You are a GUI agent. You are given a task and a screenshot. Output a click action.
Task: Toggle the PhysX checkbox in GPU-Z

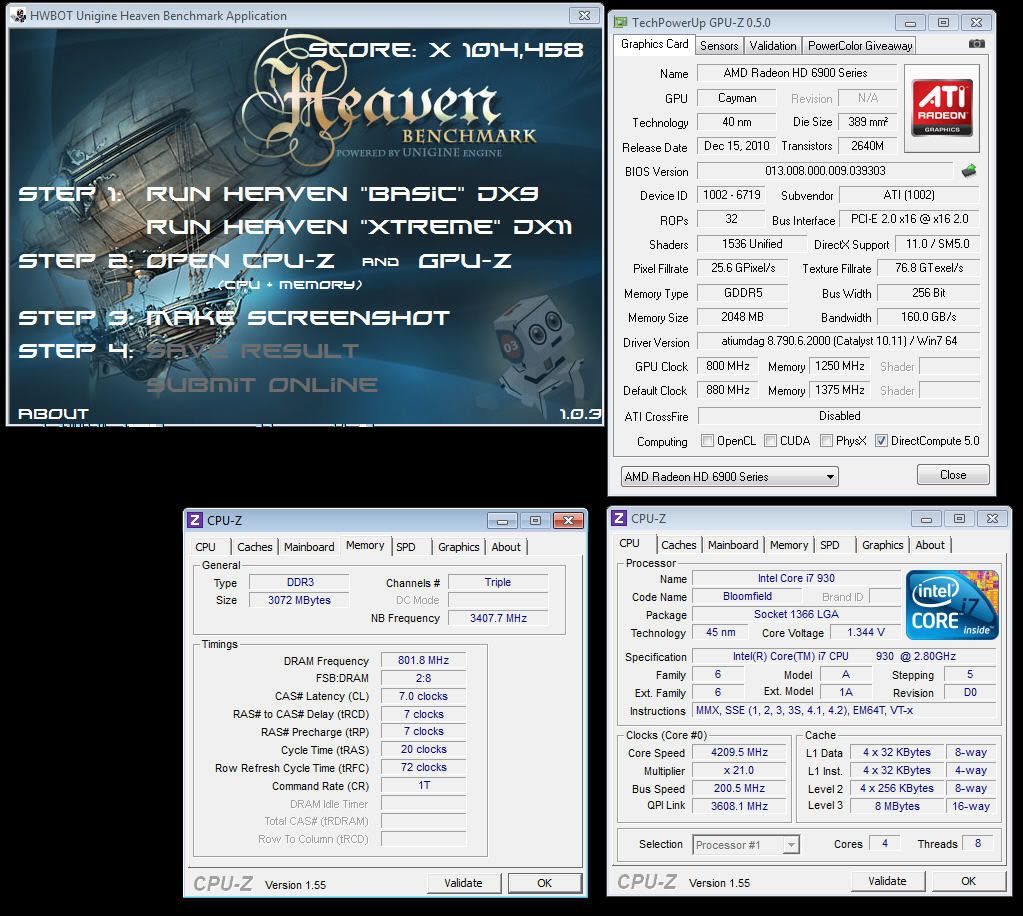coord(826,440)
